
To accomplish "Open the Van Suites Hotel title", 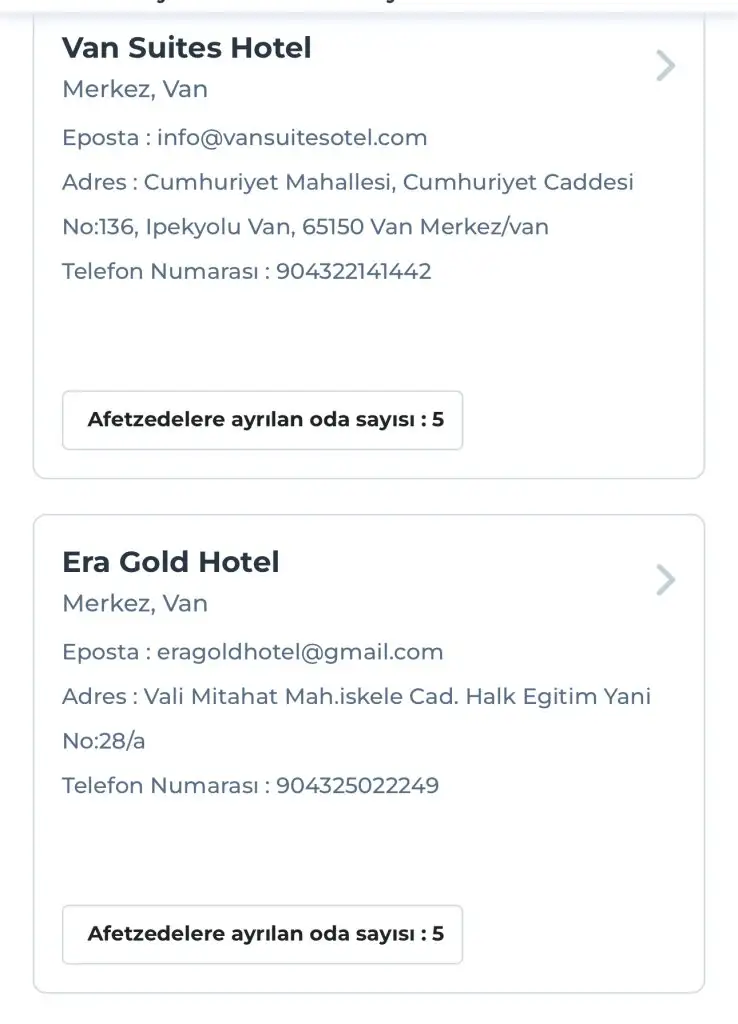I will (x=187, y=47).
